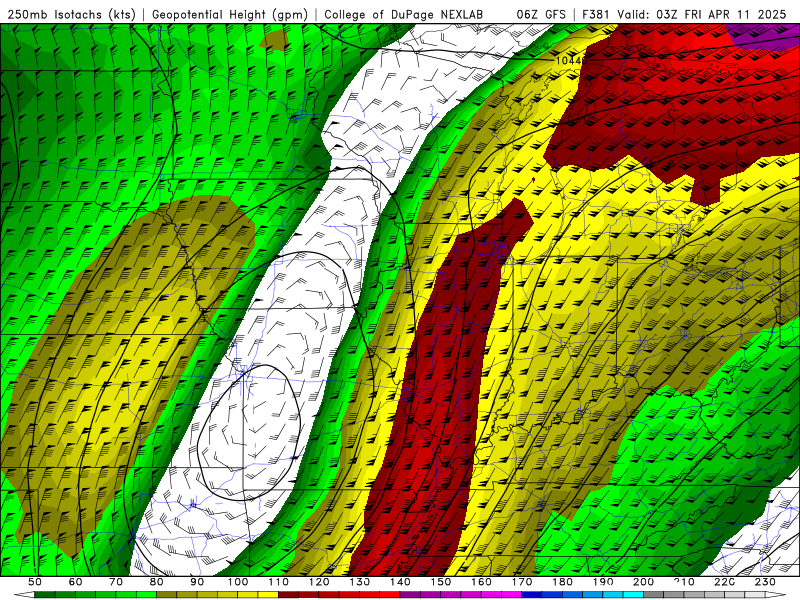
Task: Click the '06Z GFS' model run label
Action: tap(541, 14)
